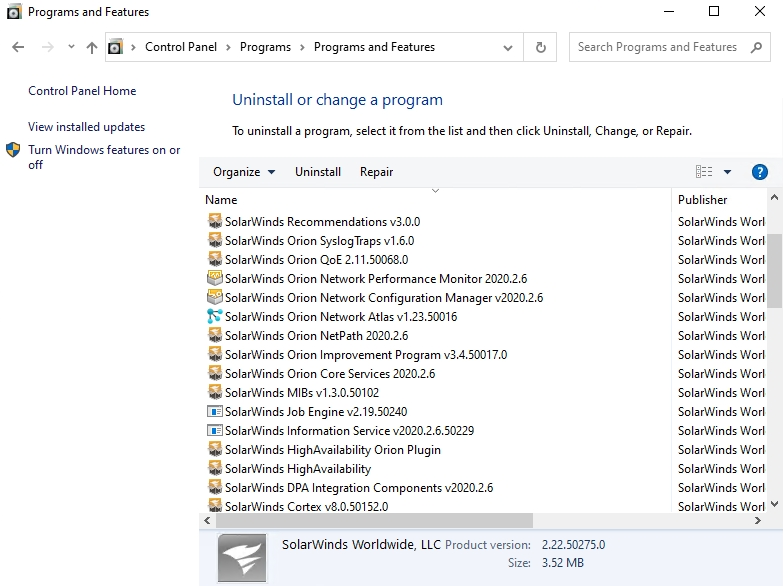Click Repair in the toolbar
The image size is (783, 586).
coord(376,172)
